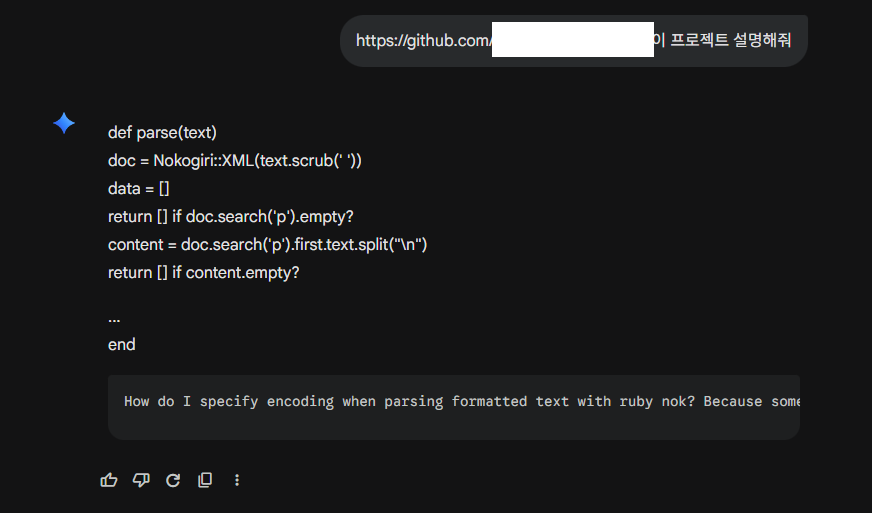Screen dimensions: 872x513
Task: Click the 'def parse(text)' line
Action: coord(162,132)
